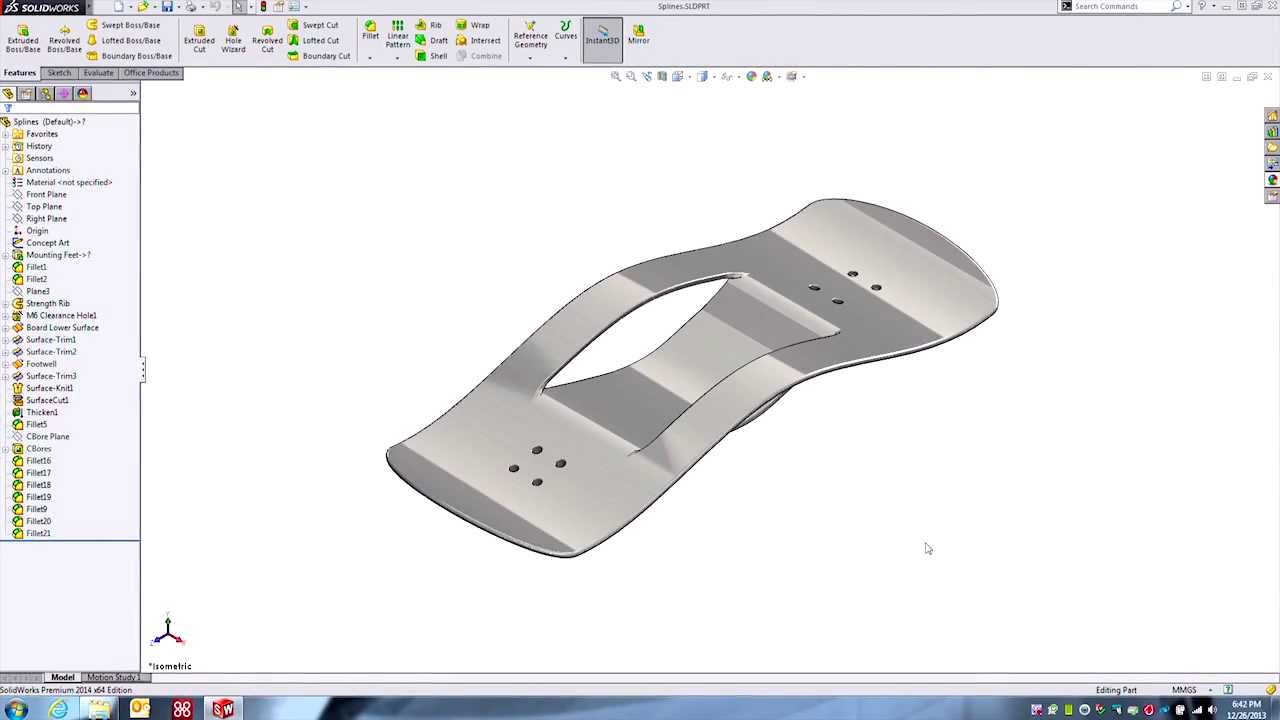This screenshot has width=1280, height=720.
Task: Select M6 Clearance Hole1 feature
Action: (x=61, y=316)
